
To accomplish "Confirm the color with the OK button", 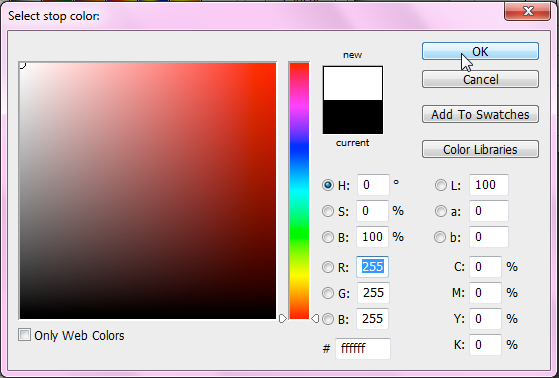I will tap(480, 51).
